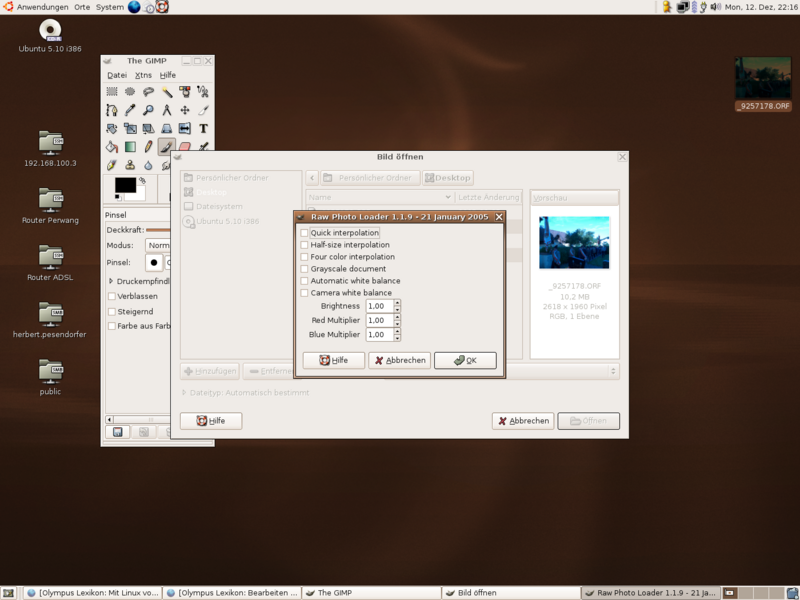800x600 pixels.
Task: Increase Brightness using its up arrow
Action: [397, 301]
